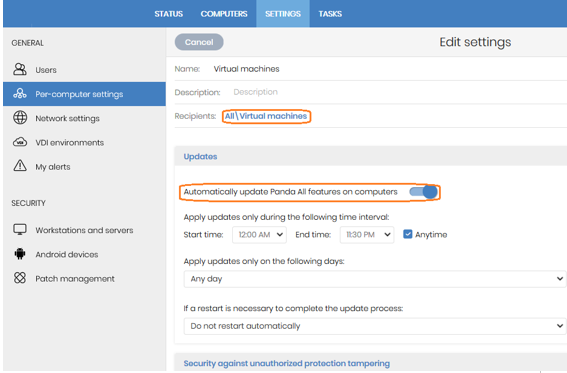
Task: Open Network settings globe icon
Action: click(20, 118)
